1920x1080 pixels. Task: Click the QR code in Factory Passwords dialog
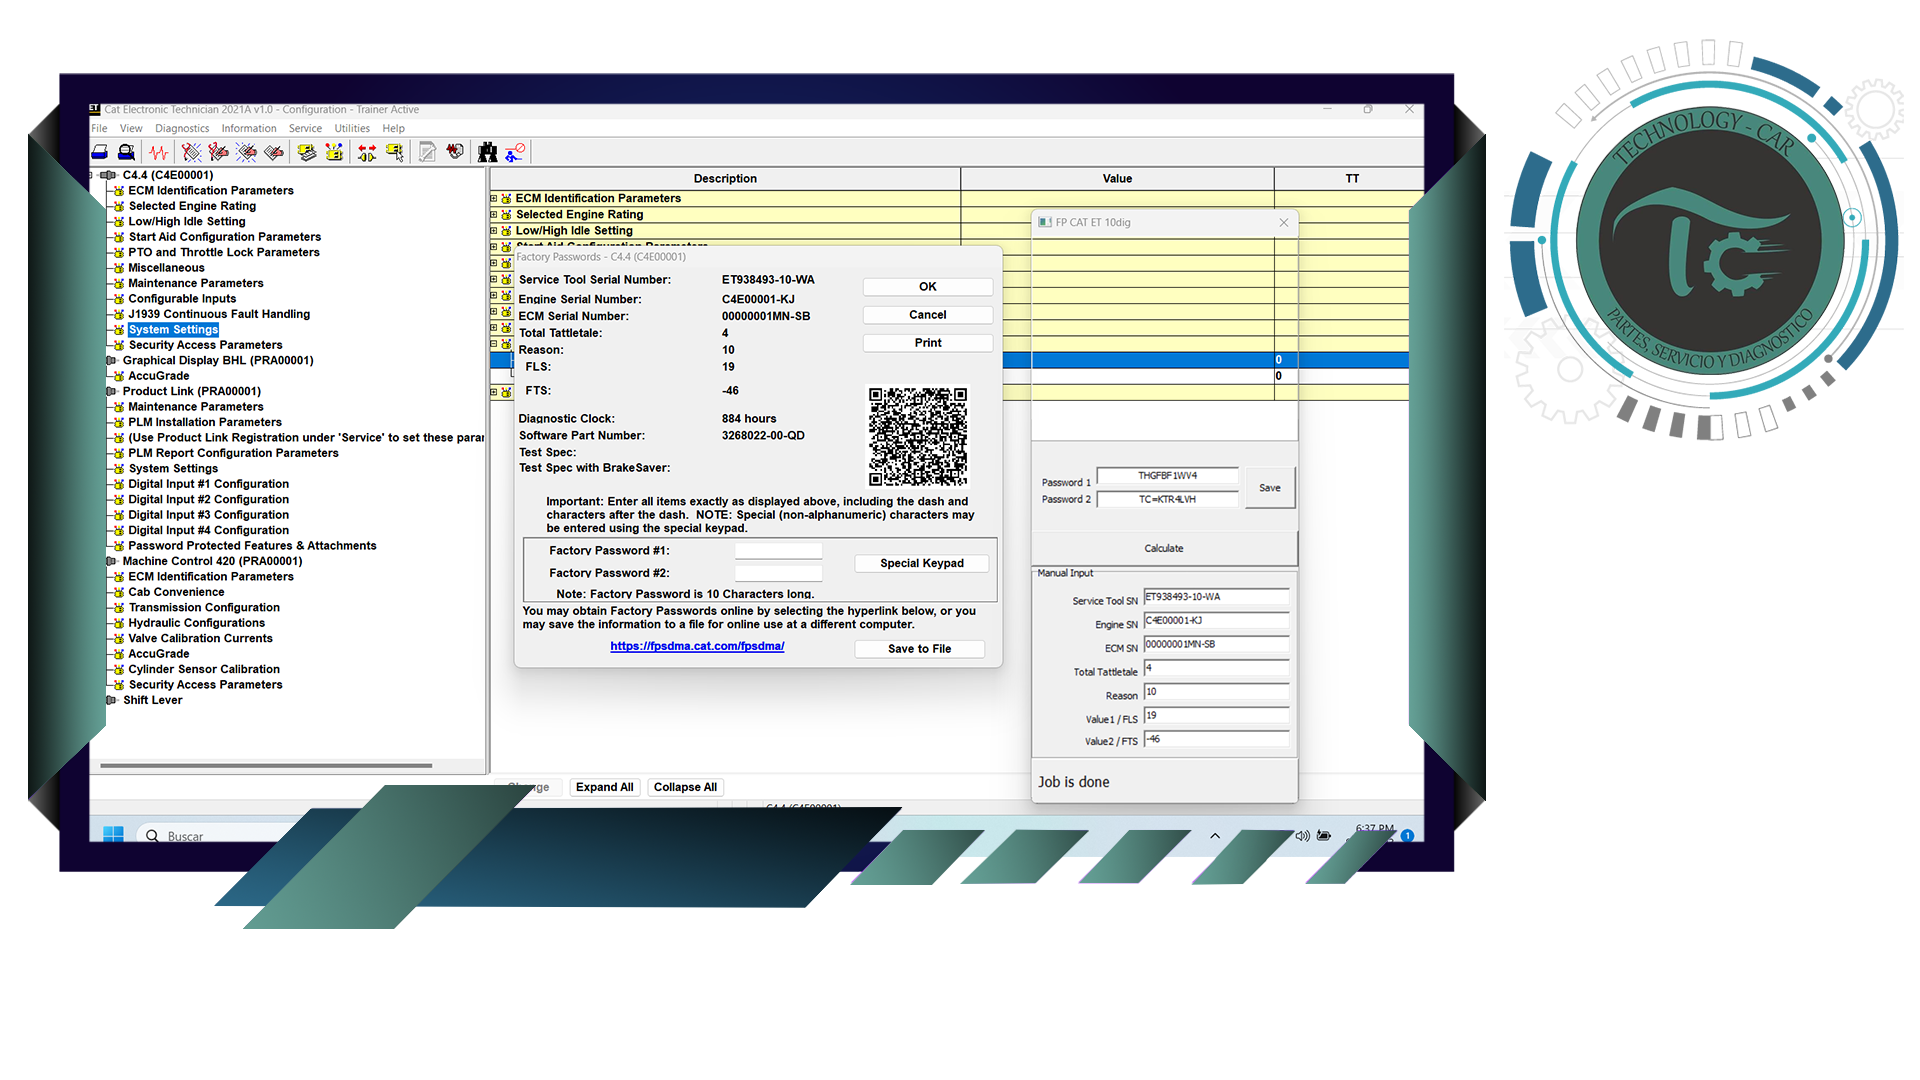pyautogui.click(x=918, y=437)
